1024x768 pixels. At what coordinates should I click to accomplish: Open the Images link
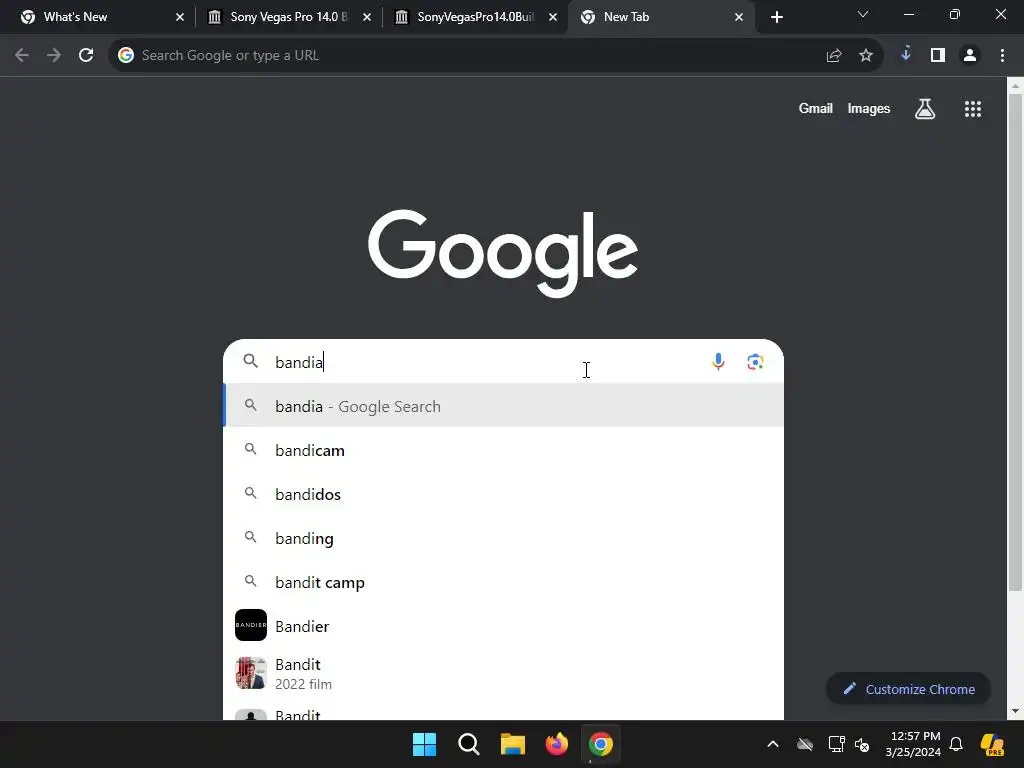click(869, 109)
